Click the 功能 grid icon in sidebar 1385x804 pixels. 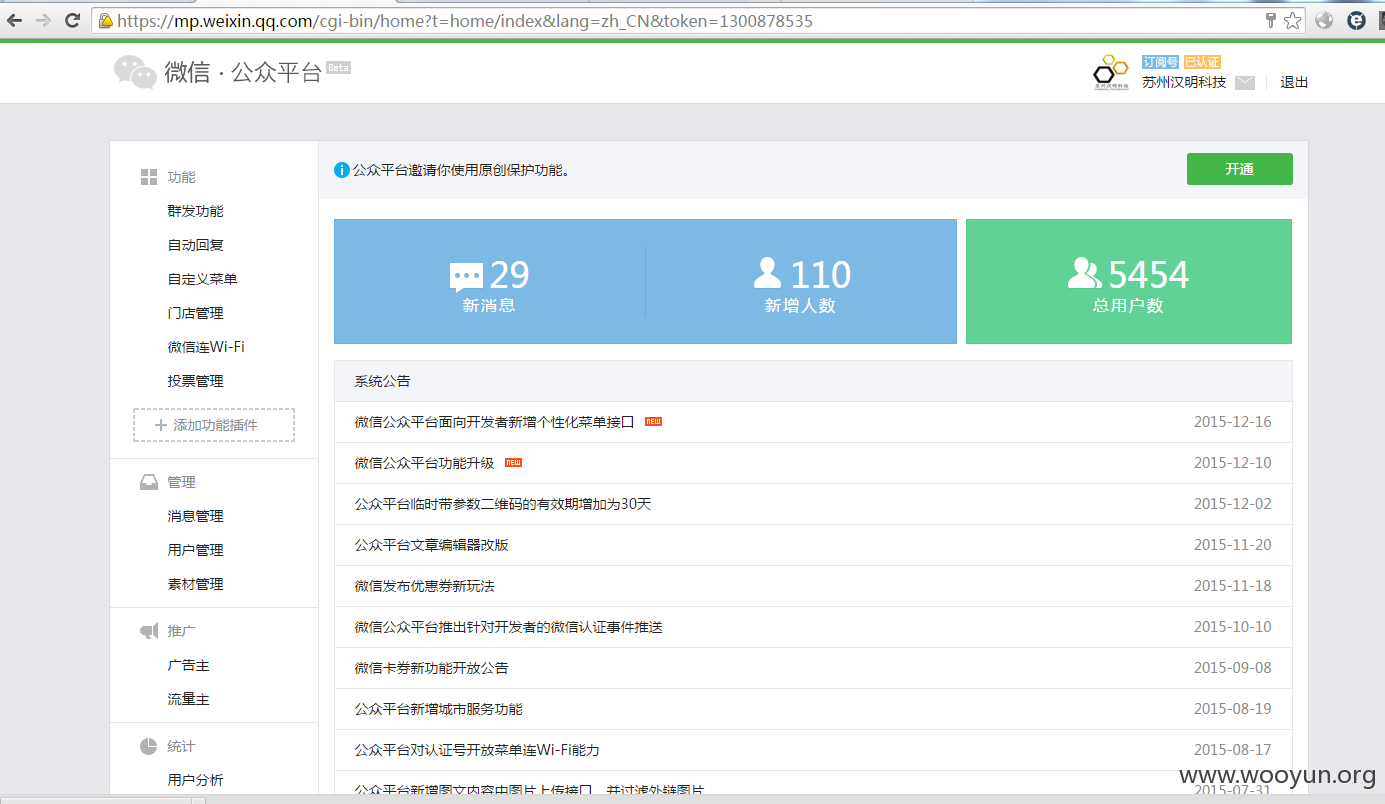149,177
